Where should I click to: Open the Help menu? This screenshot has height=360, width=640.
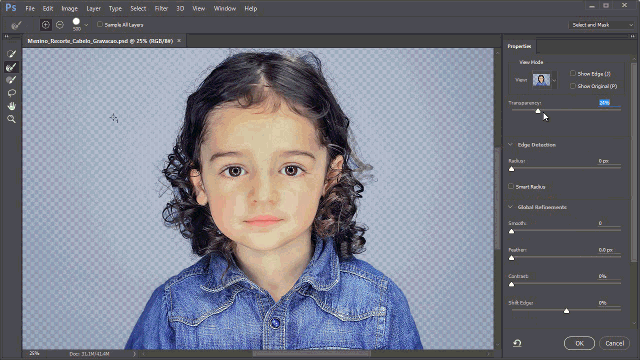point(251,8)
